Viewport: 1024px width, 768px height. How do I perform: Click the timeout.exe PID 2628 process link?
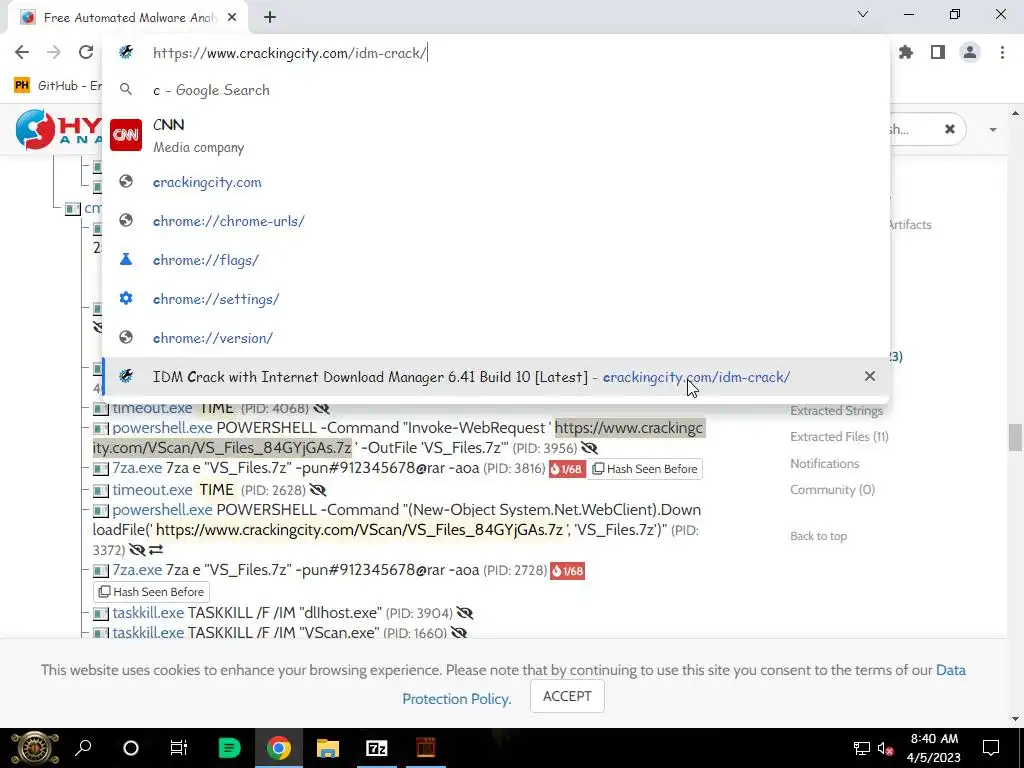pyautogui.click(x=152, y=490)
